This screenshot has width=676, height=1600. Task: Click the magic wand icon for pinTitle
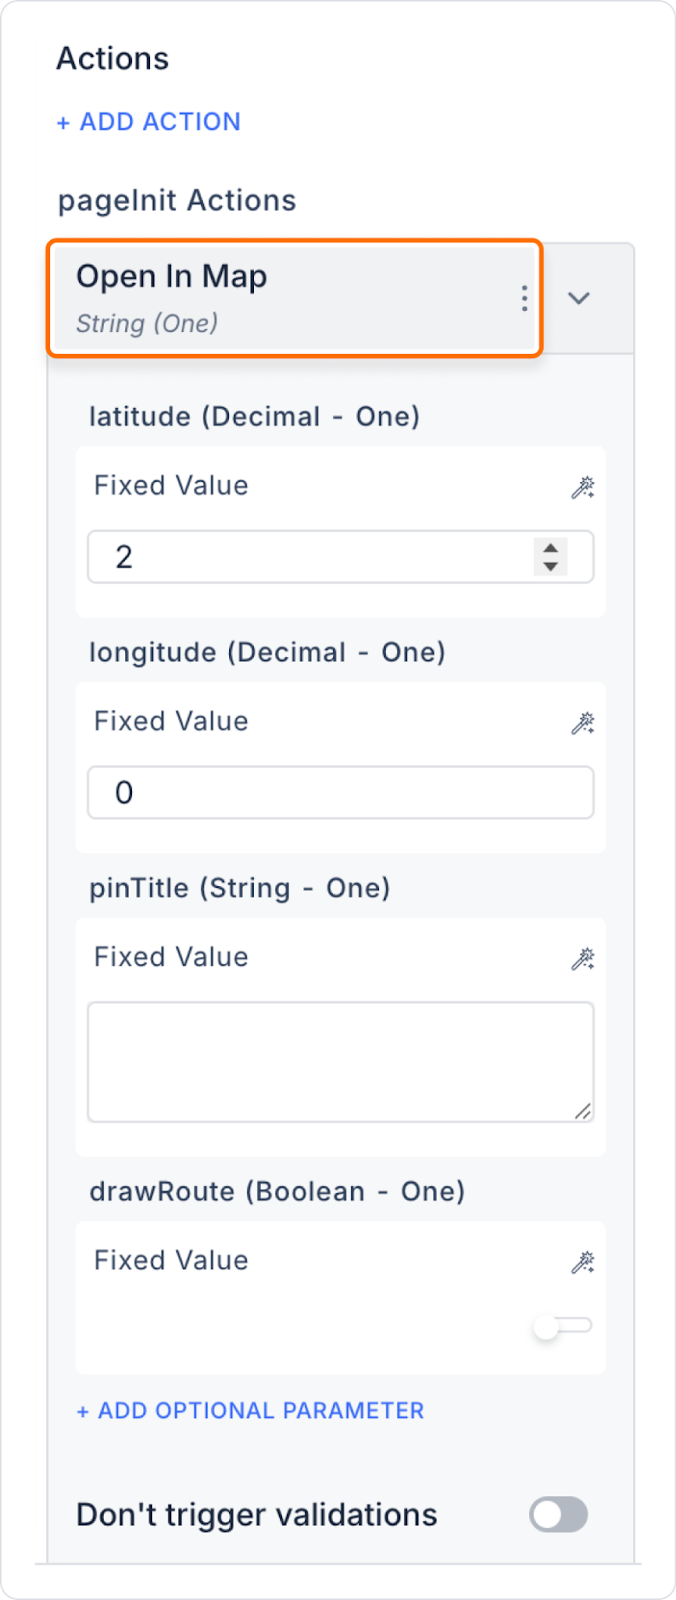click(x=582, y=959)
